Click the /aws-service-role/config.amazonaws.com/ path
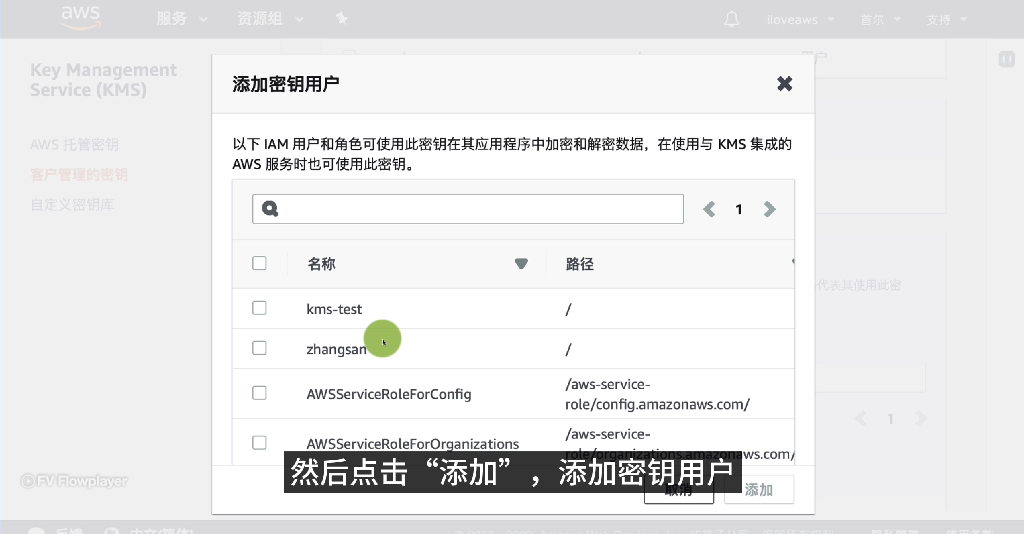The height and width of the screenshot is (534, 1024). click(657, 394)
